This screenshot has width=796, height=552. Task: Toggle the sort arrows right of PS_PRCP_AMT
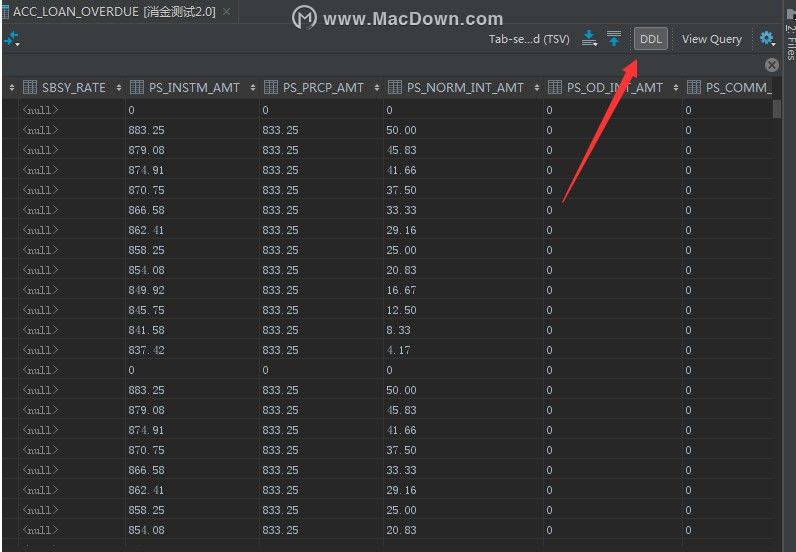(x=377, y=88)
